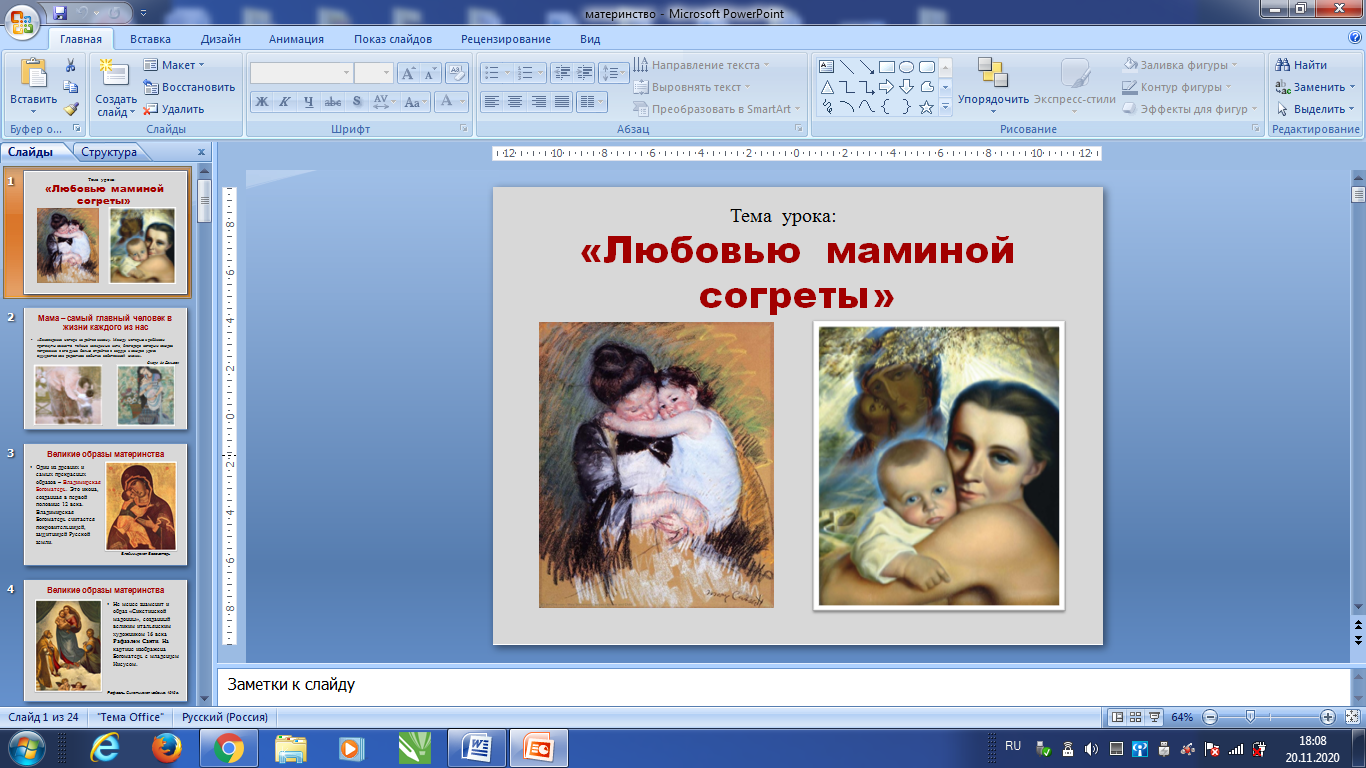Select the Format Painter brush icon
Screen dimensions: 1366x768
coord(71,109)
